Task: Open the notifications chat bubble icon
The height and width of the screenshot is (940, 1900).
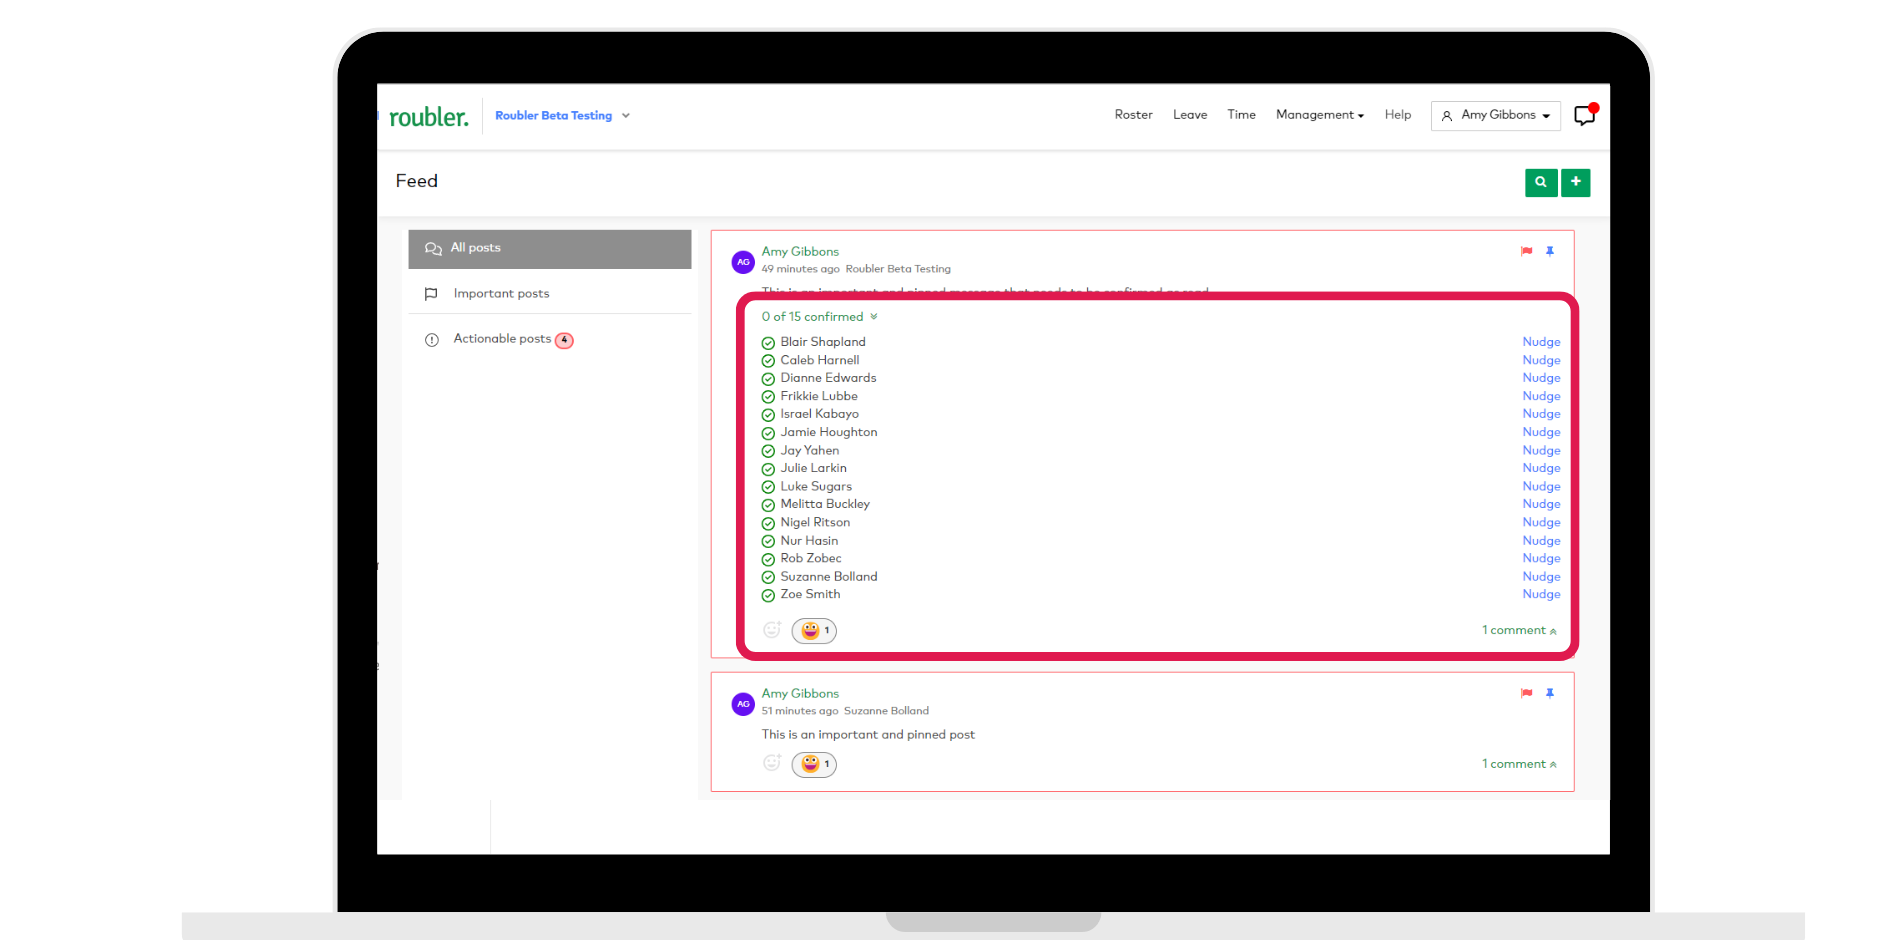Action: [x=1585, y=115]
